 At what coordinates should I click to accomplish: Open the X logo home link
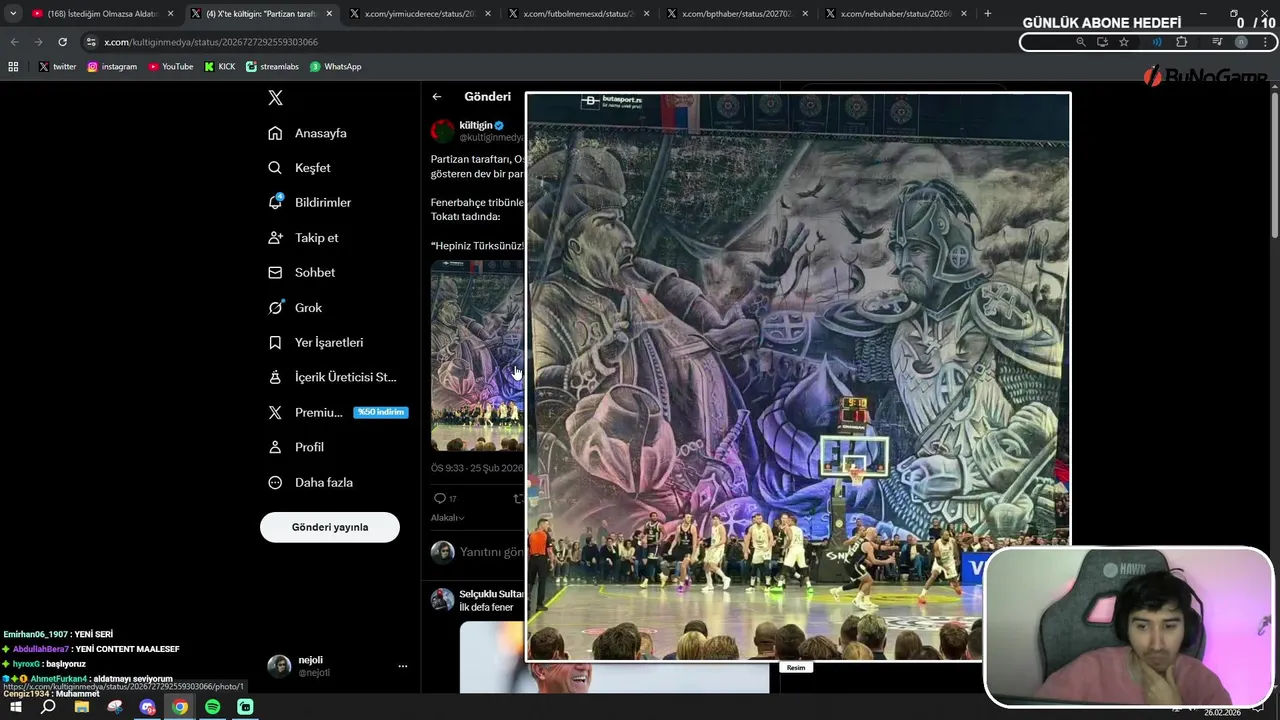tap(276, 98)
